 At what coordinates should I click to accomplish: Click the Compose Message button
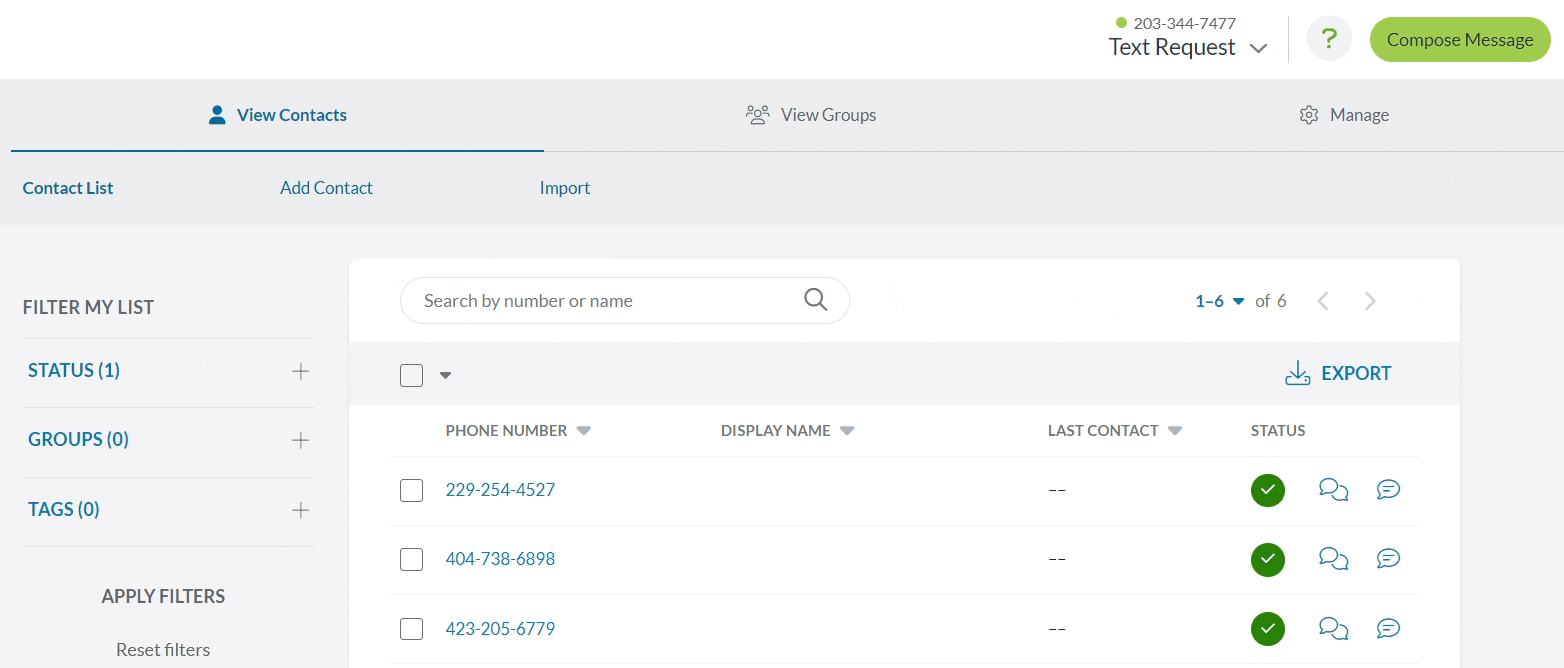click(x=1459, y=39)
